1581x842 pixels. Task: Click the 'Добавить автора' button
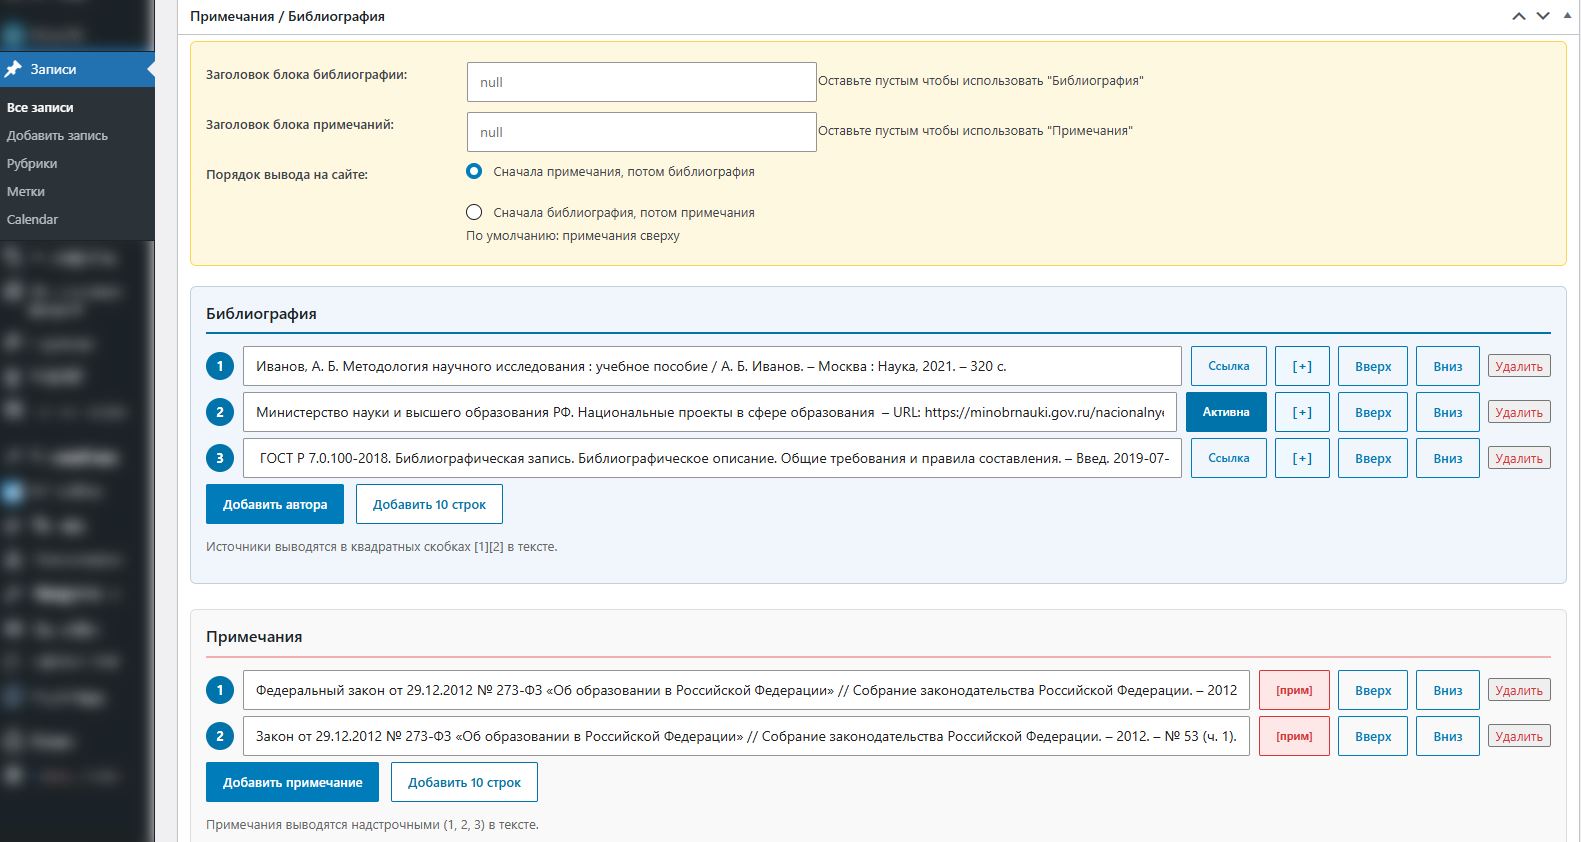pos(275,504)
